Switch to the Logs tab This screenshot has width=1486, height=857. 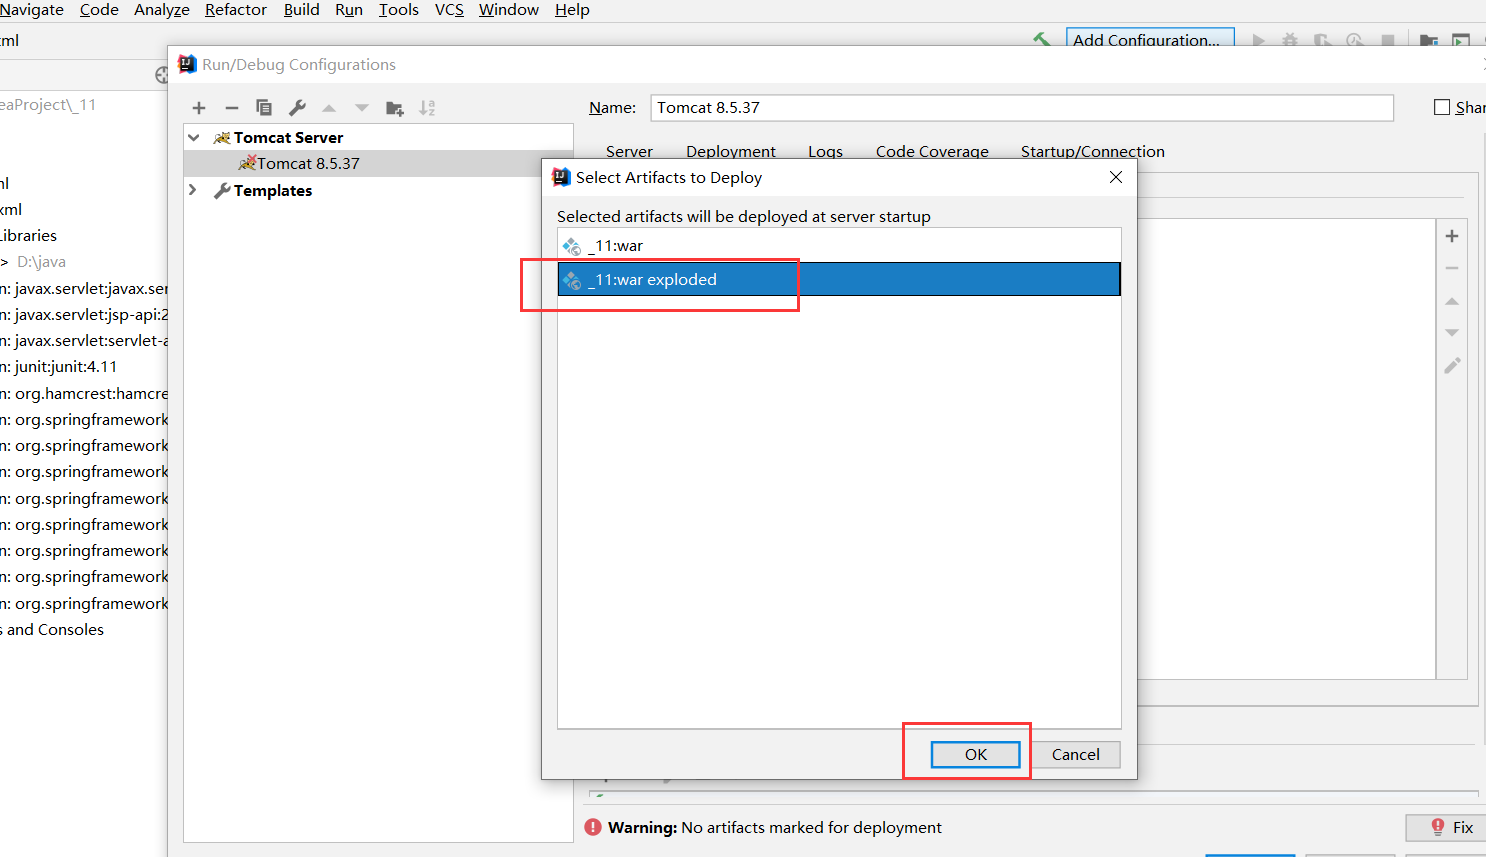click(826, 151)
